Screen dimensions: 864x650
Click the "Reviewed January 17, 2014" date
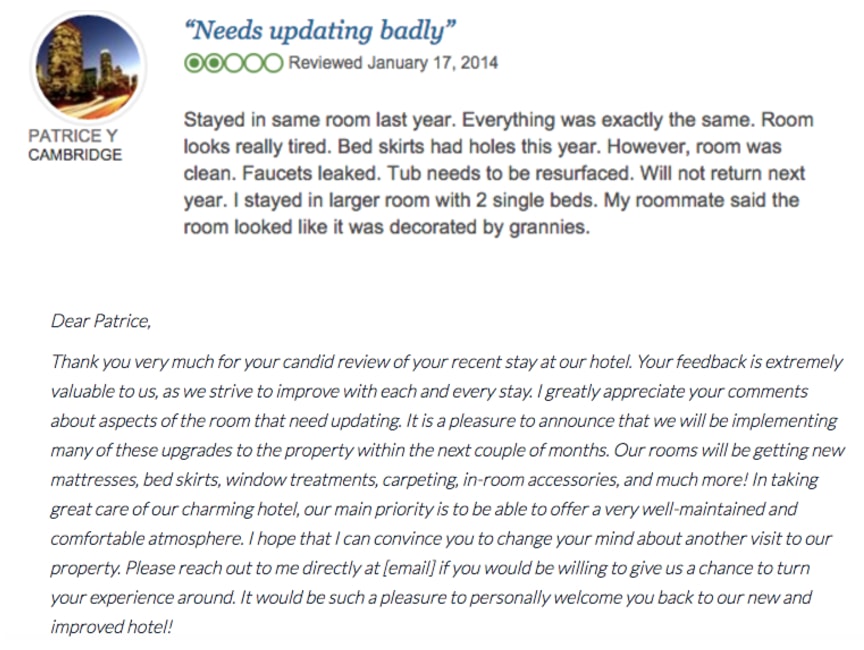393,64
